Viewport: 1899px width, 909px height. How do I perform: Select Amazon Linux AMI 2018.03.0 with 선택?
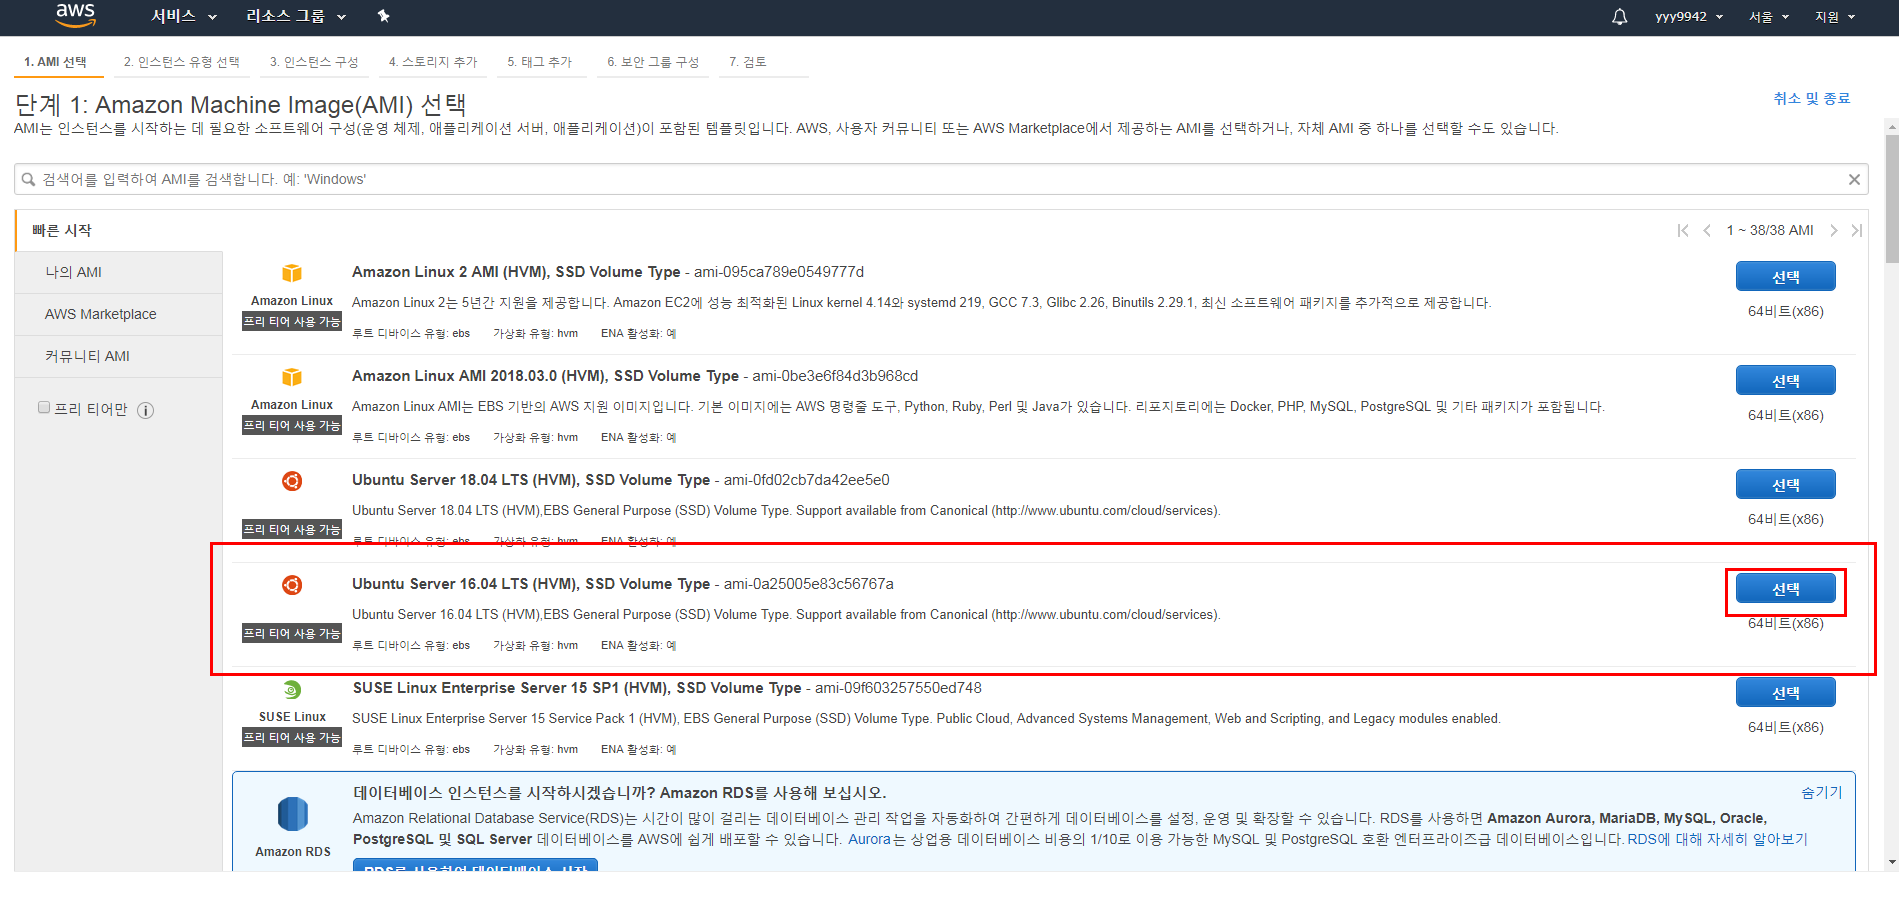[1786, 381]
